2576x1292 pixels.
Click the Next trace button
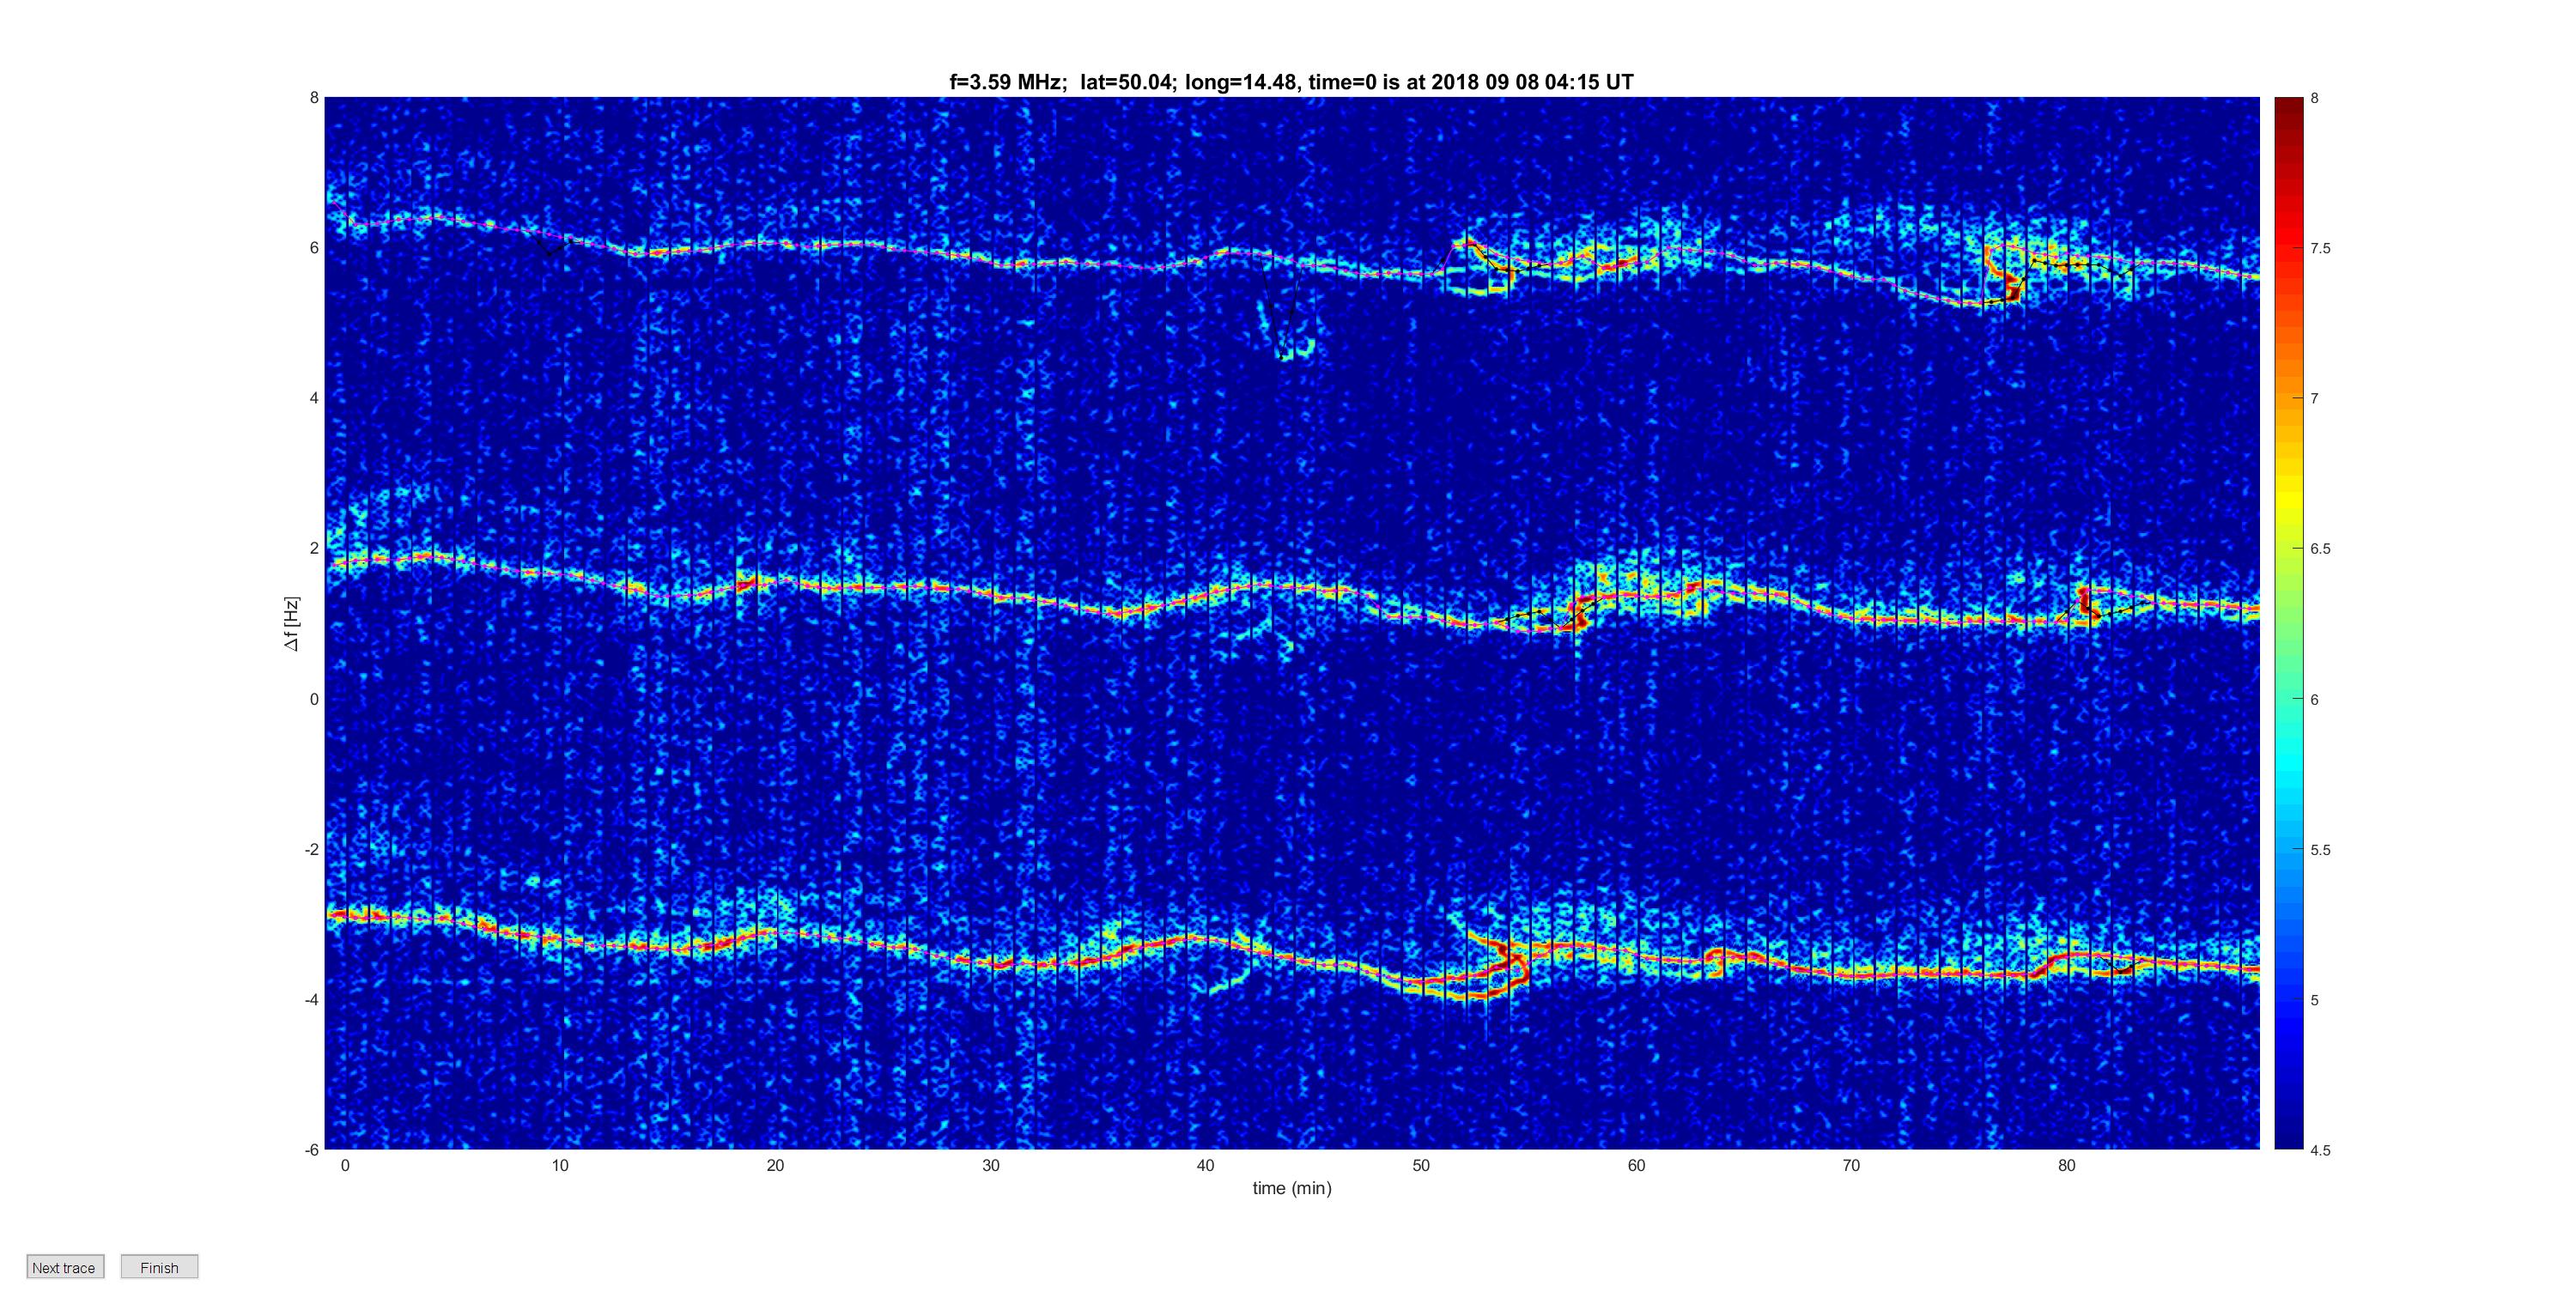65,1267
